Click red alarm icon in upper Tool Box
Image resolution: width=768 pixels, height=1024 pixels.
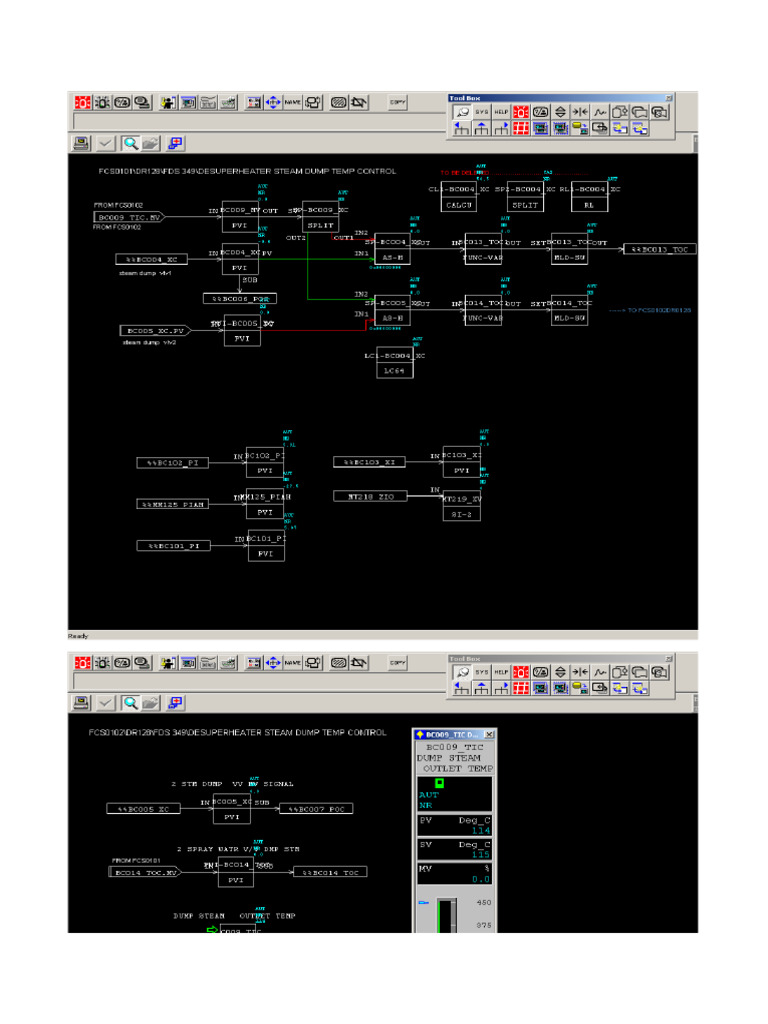[x=520, y=112]
